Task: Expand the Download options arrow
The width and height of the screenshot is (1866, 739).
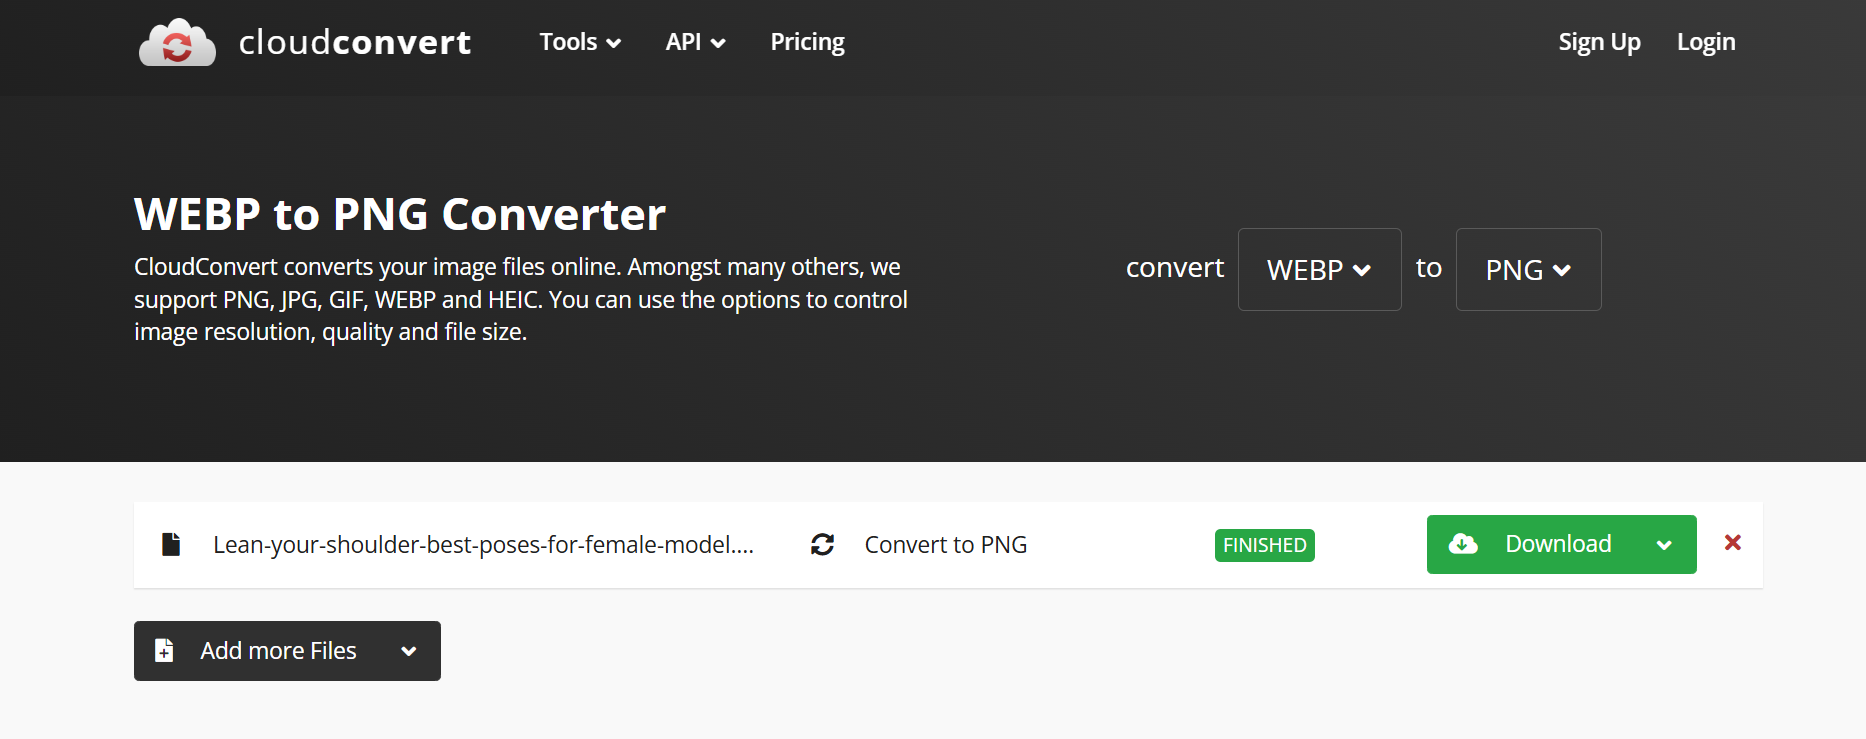Action: [1664, 545]
